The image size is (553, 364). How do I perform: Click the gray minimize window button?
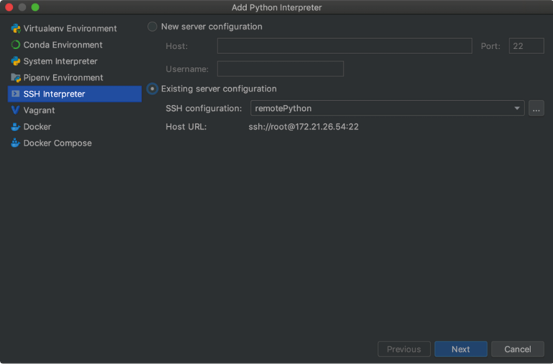[22, 7]
